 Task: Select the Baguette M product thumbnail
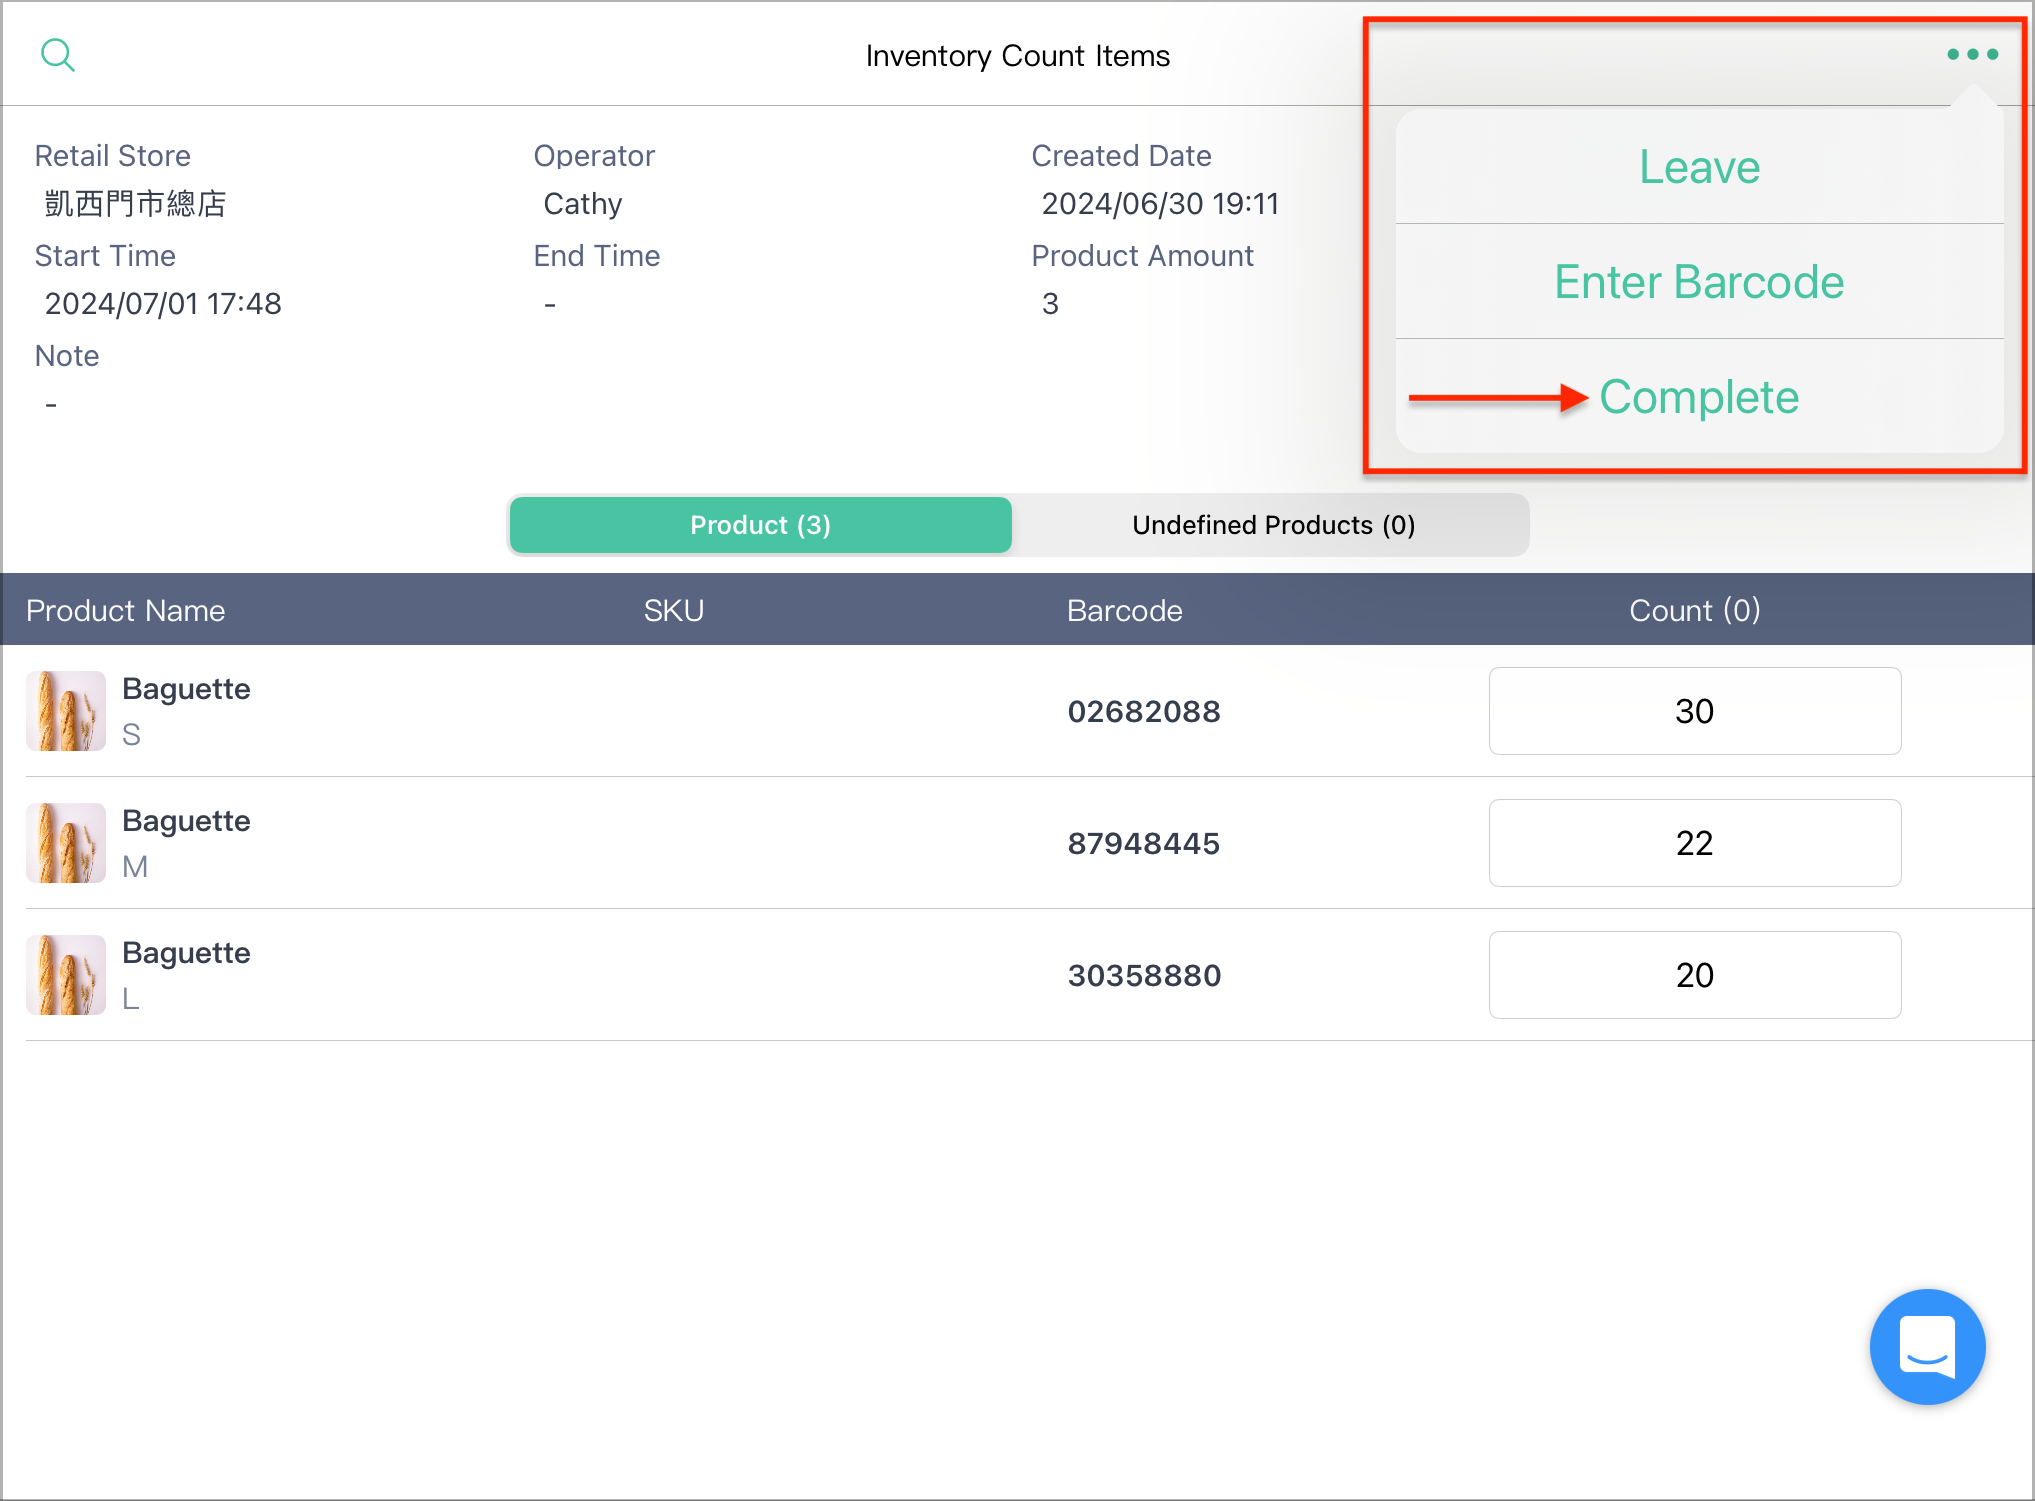[66, 843]
